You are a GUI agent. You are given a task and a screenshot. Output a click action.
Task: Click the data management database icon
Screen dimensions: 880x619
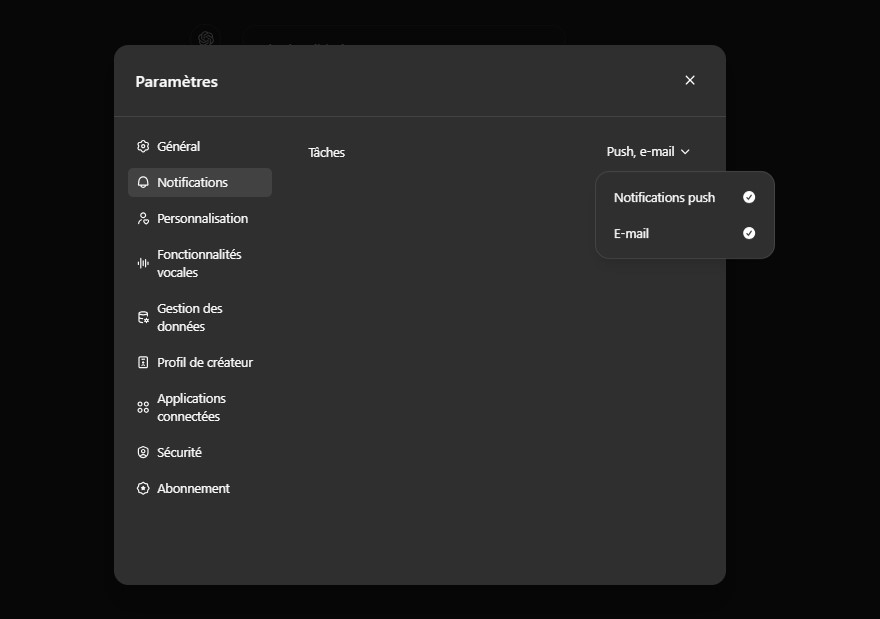tap(143, 317)
